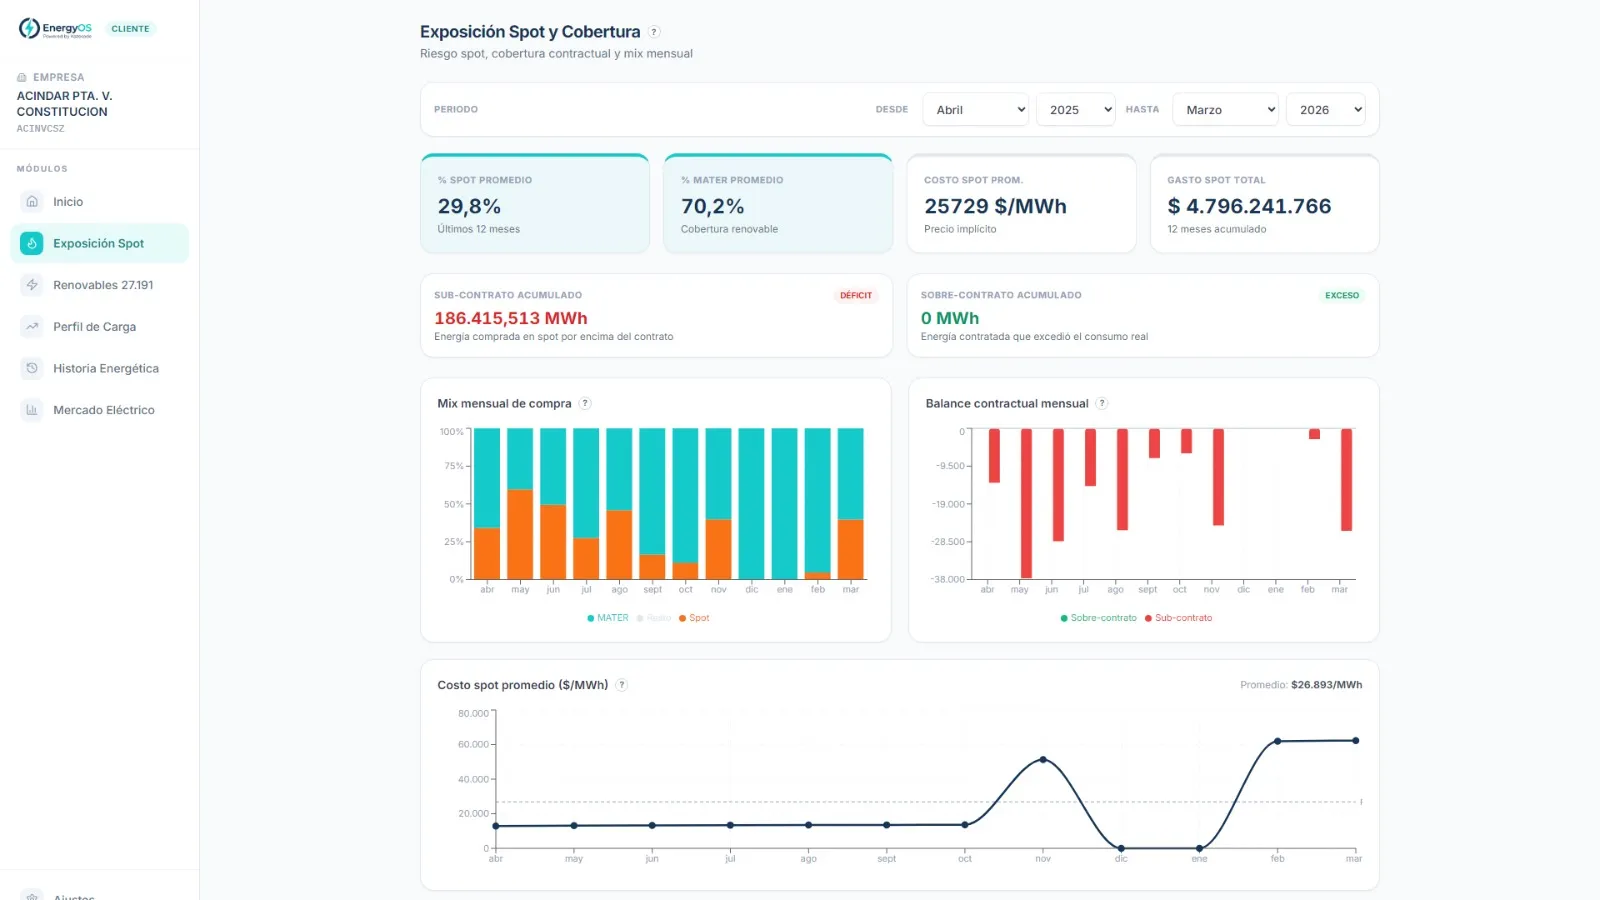
Task: Click the may bar in mix mensual chart
Action: (520, 504)
